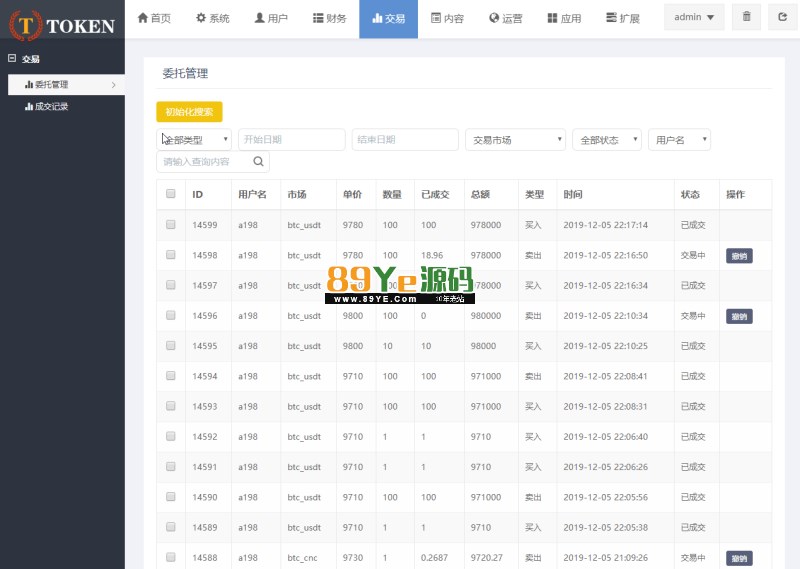Click the btc_cnc market cell

[302, 558]
